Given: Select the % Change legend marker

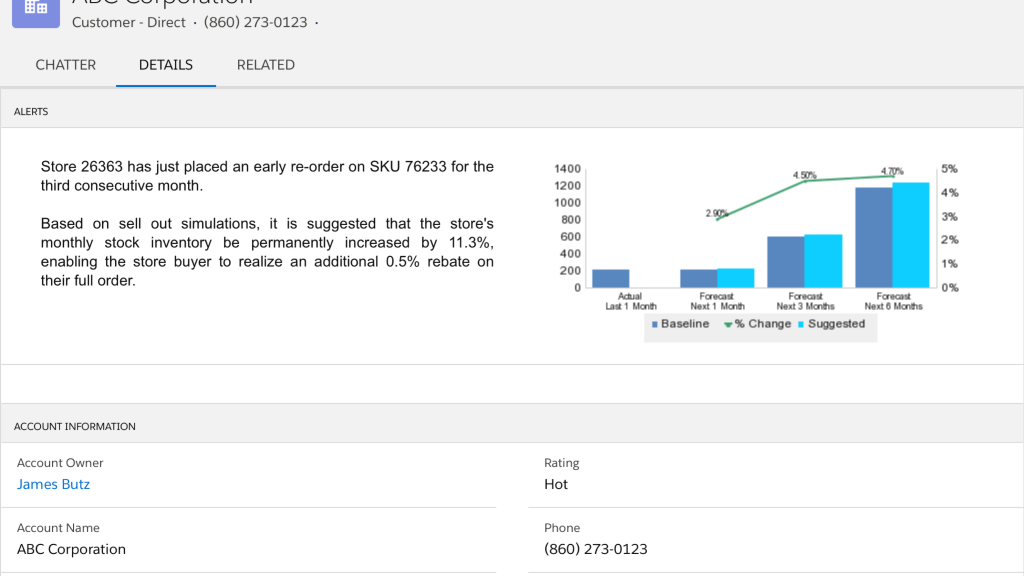Looking at the screenshot, I should coord(727,324).
